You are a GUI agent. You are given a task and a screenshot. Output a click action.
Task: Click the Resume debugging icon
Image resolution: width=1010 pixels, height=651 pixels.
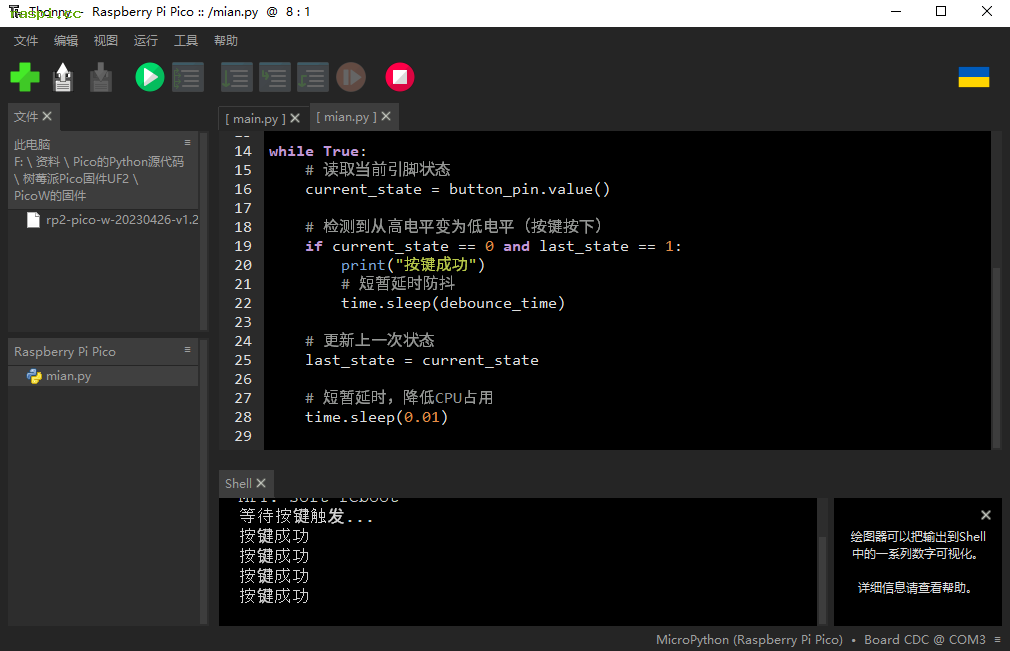coord(351,77)
